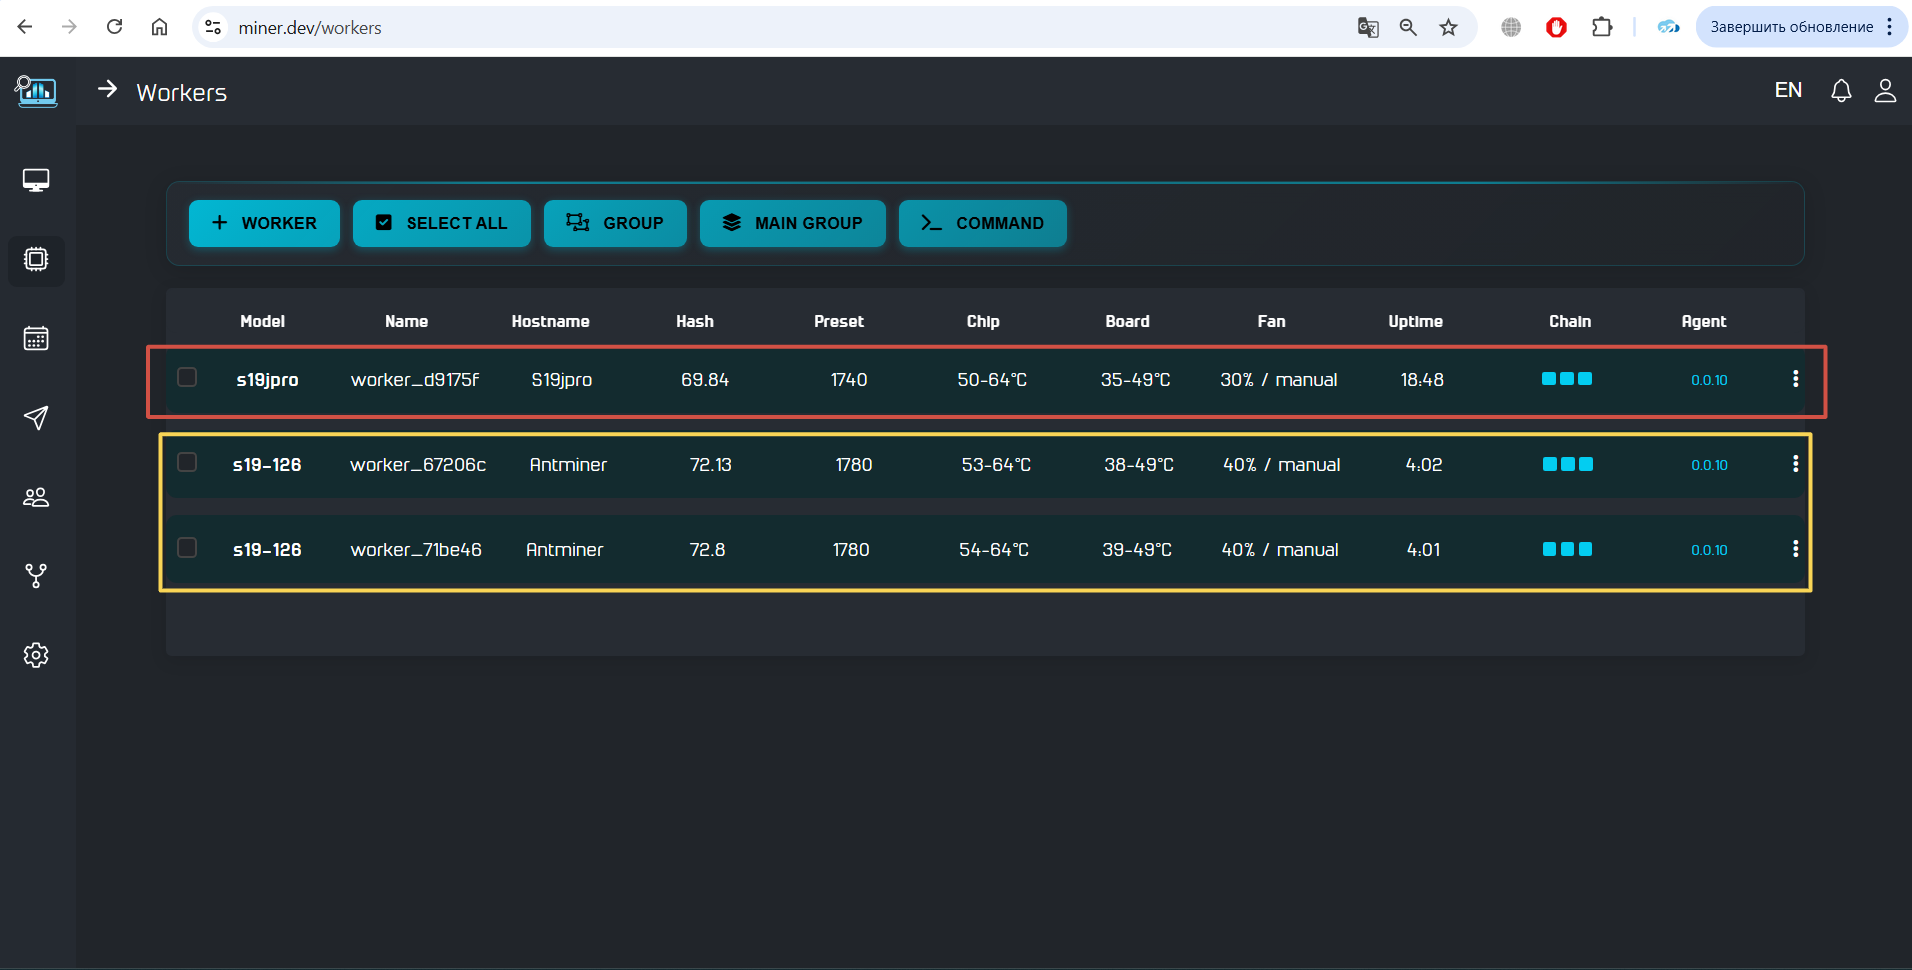Click agent version 0.0.10 for worker_71be46
The height and width of the screenshot is (970, 1912).
pos(1709,550)
